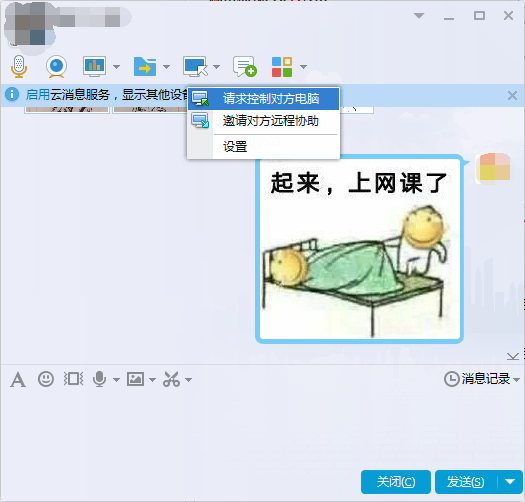The height and width of the screenshot is (502, 525).
Task: Expand the presentation icon dropdown arrow
Action: 116,67
